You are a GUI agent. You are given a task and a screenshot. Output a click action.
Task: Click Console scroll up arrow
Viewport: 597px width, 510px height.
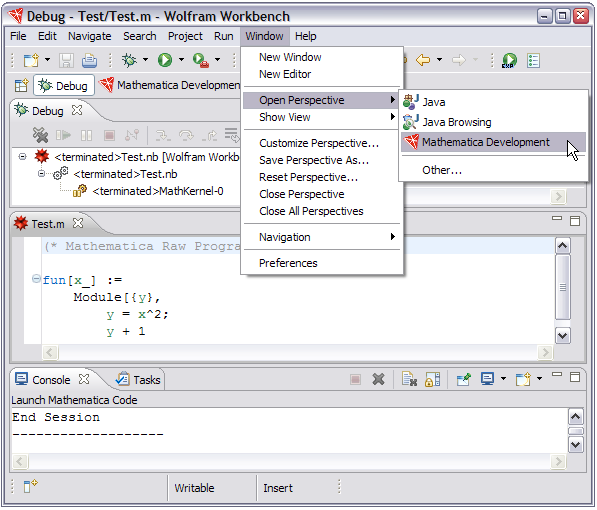point(575,417)
